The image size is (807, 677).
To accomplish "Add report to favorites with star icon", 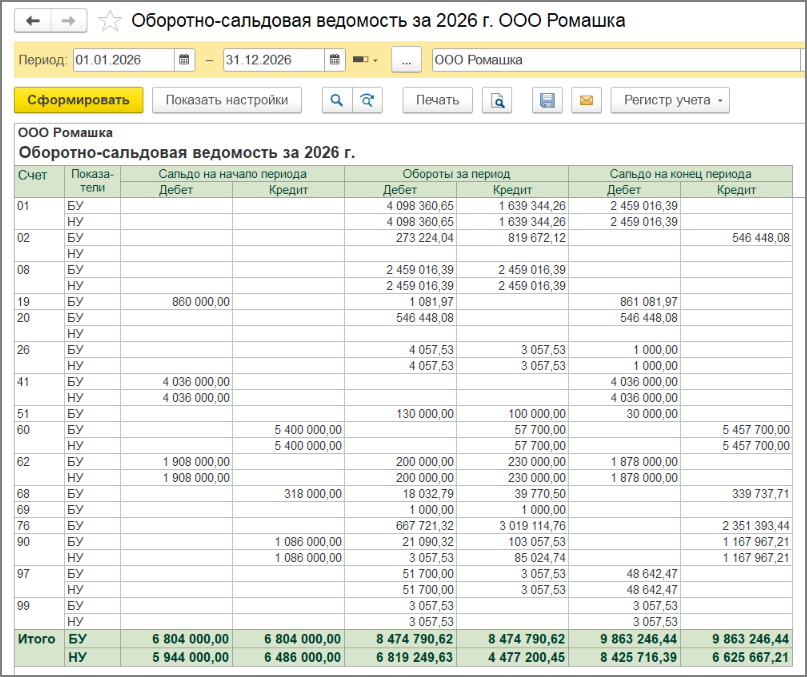I will coord(111,21).
